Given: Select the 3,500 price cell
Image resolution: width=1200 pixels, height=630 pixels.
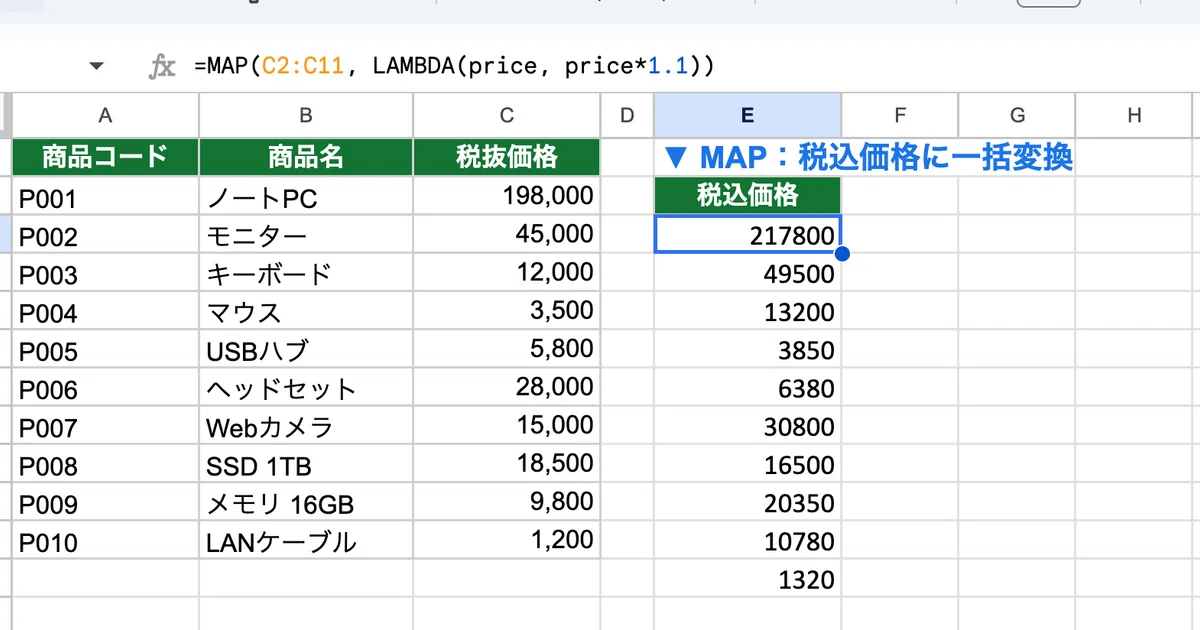Looking at the screenshot, I should 507,311.
